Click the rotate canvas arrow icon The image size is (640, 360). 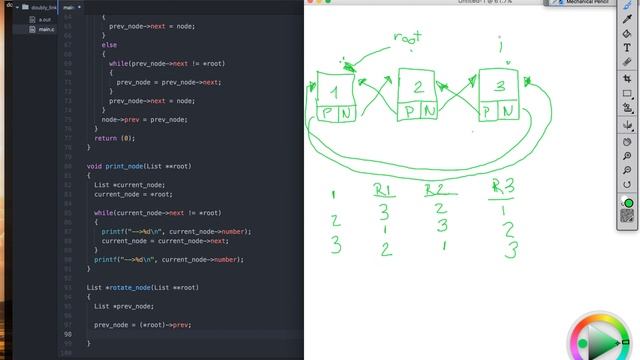(x=627, y=184)
